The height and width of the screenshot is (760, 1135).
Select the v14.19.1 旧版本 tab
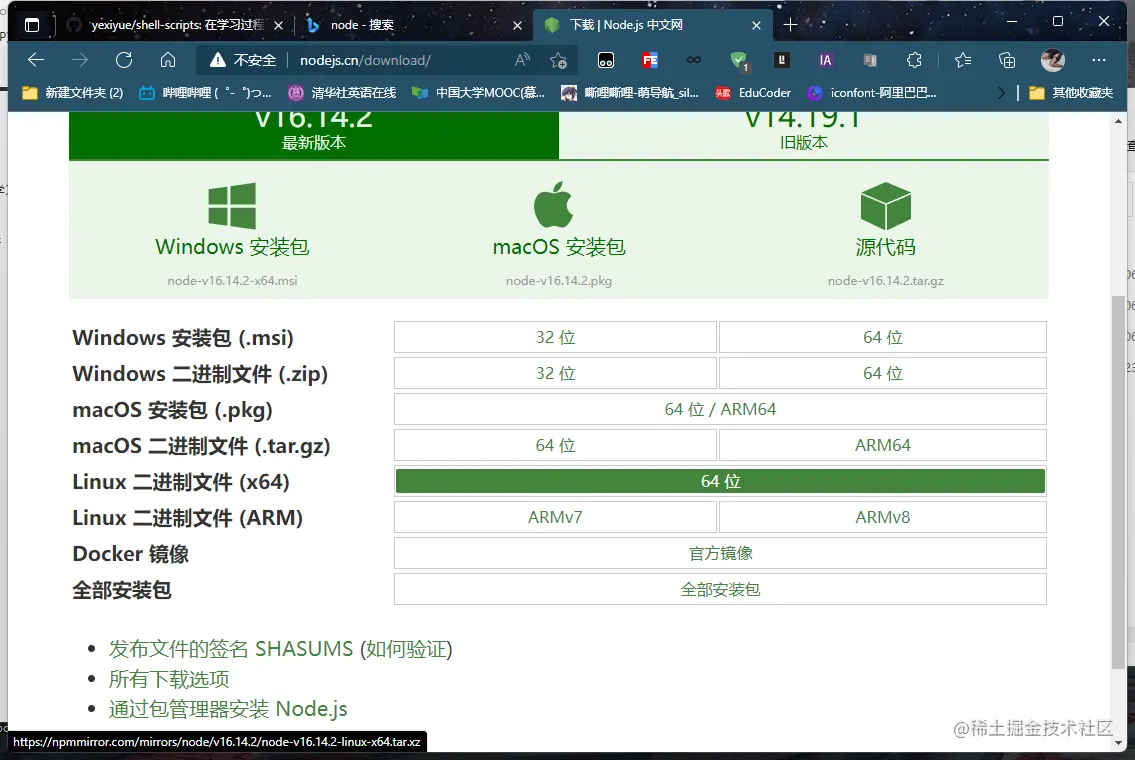(803, 135)
